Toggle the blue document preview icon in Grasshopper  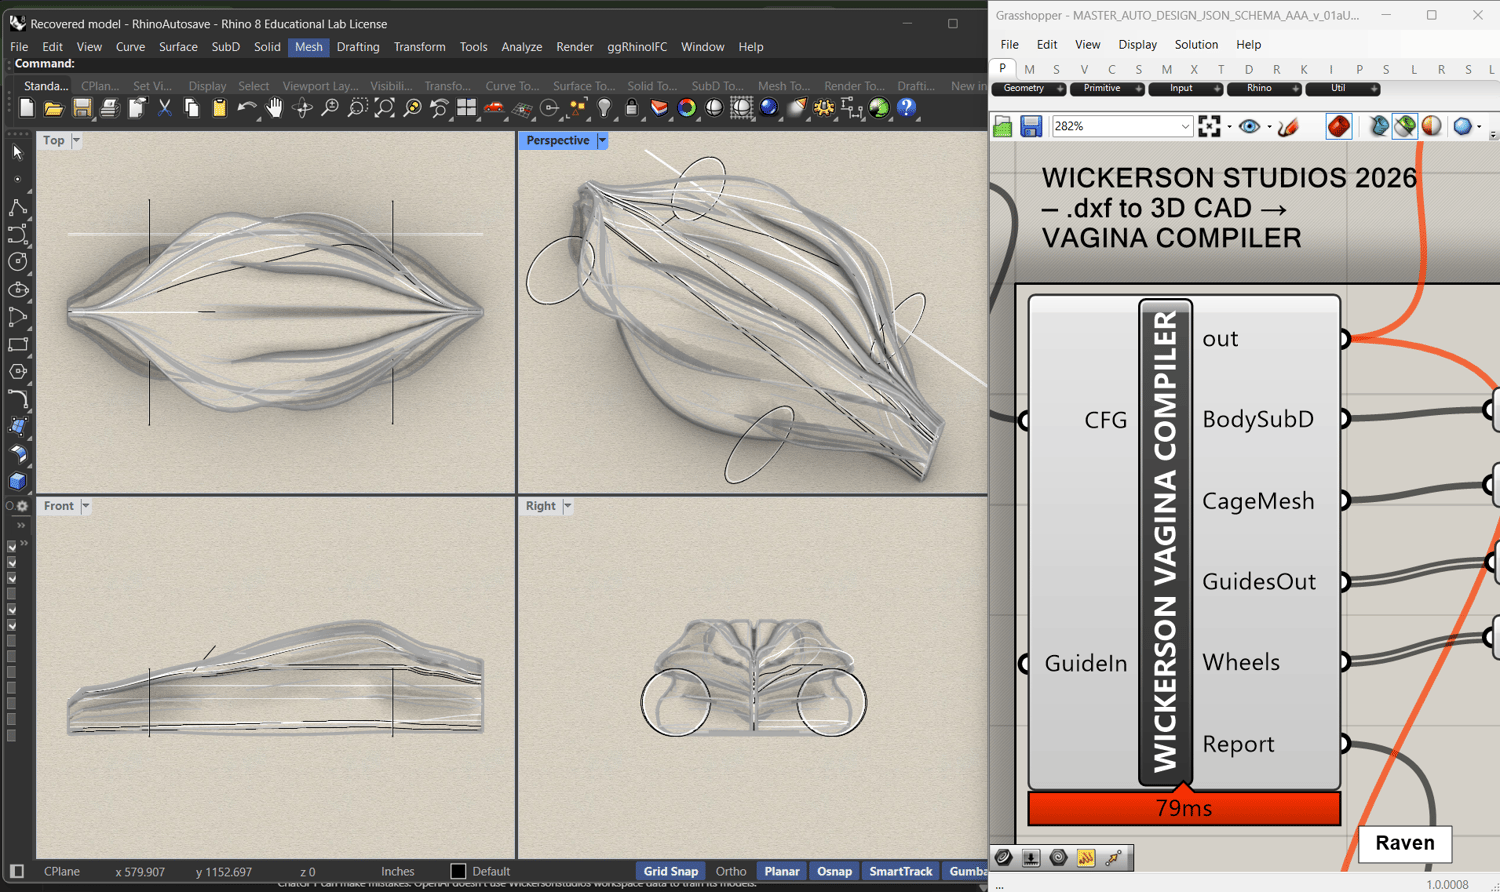(x=1463, y=126)
